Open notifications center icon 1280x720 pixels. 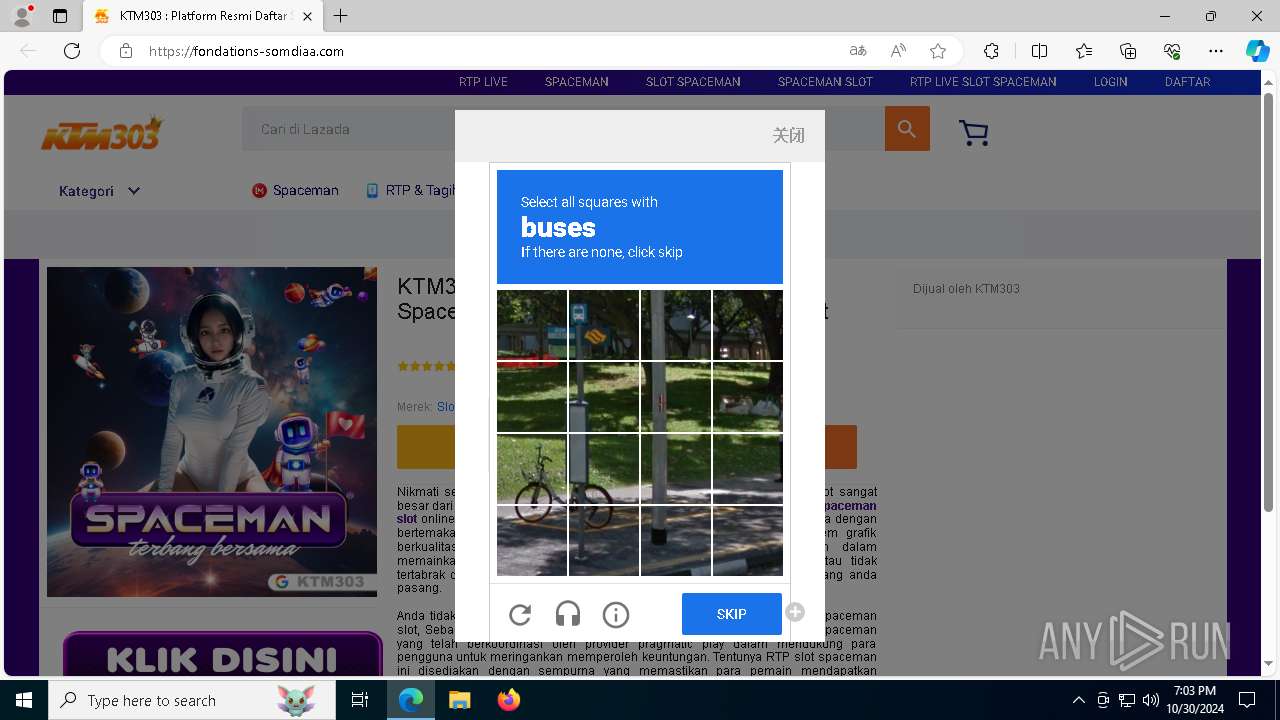1247,700
